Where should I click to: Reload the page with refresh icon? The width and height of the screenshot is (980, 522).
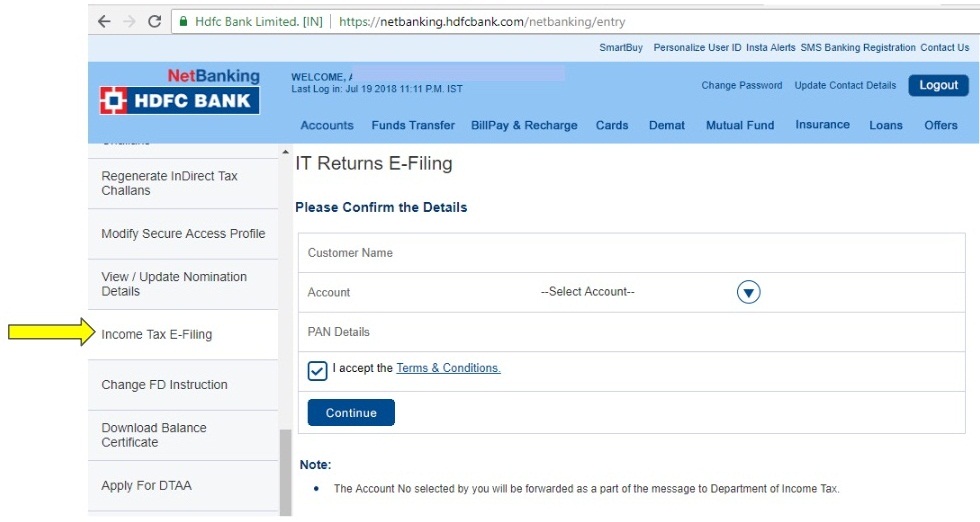154,21
